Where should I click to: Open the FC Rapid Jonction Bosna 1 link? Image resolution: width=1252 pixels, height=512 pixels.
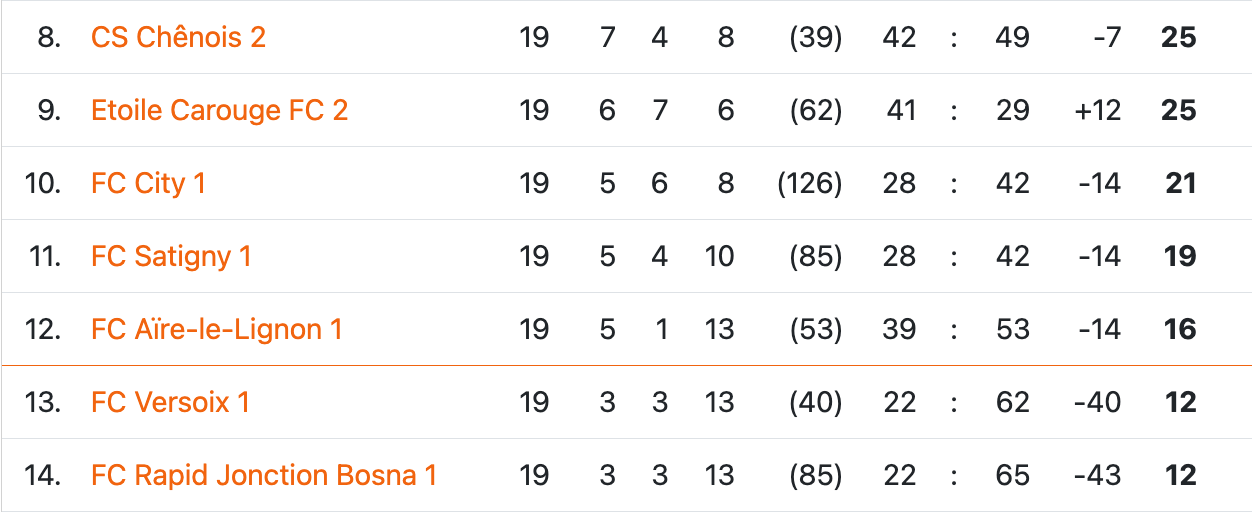pyautogui.click(x=263, y=476)
